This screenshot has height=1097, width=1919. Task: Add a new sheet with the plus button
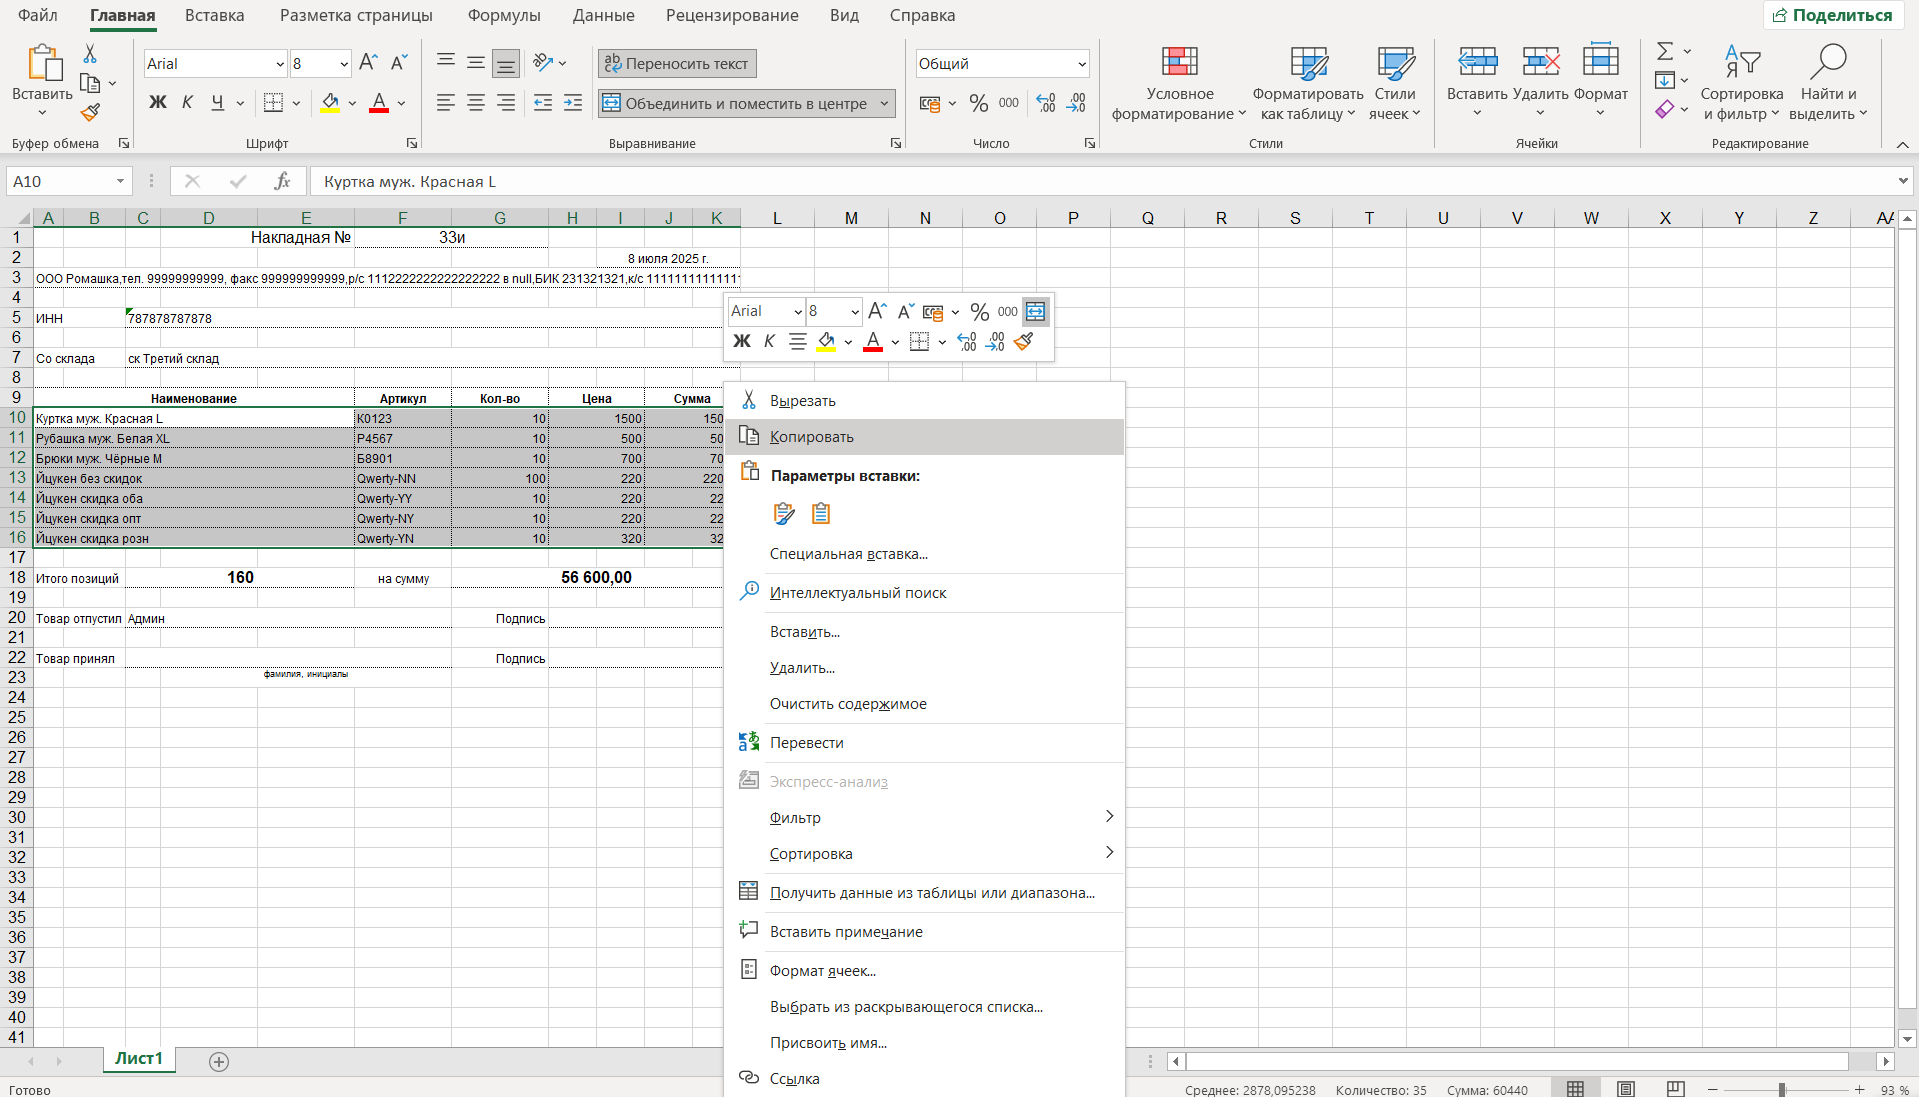point(219,1061)
